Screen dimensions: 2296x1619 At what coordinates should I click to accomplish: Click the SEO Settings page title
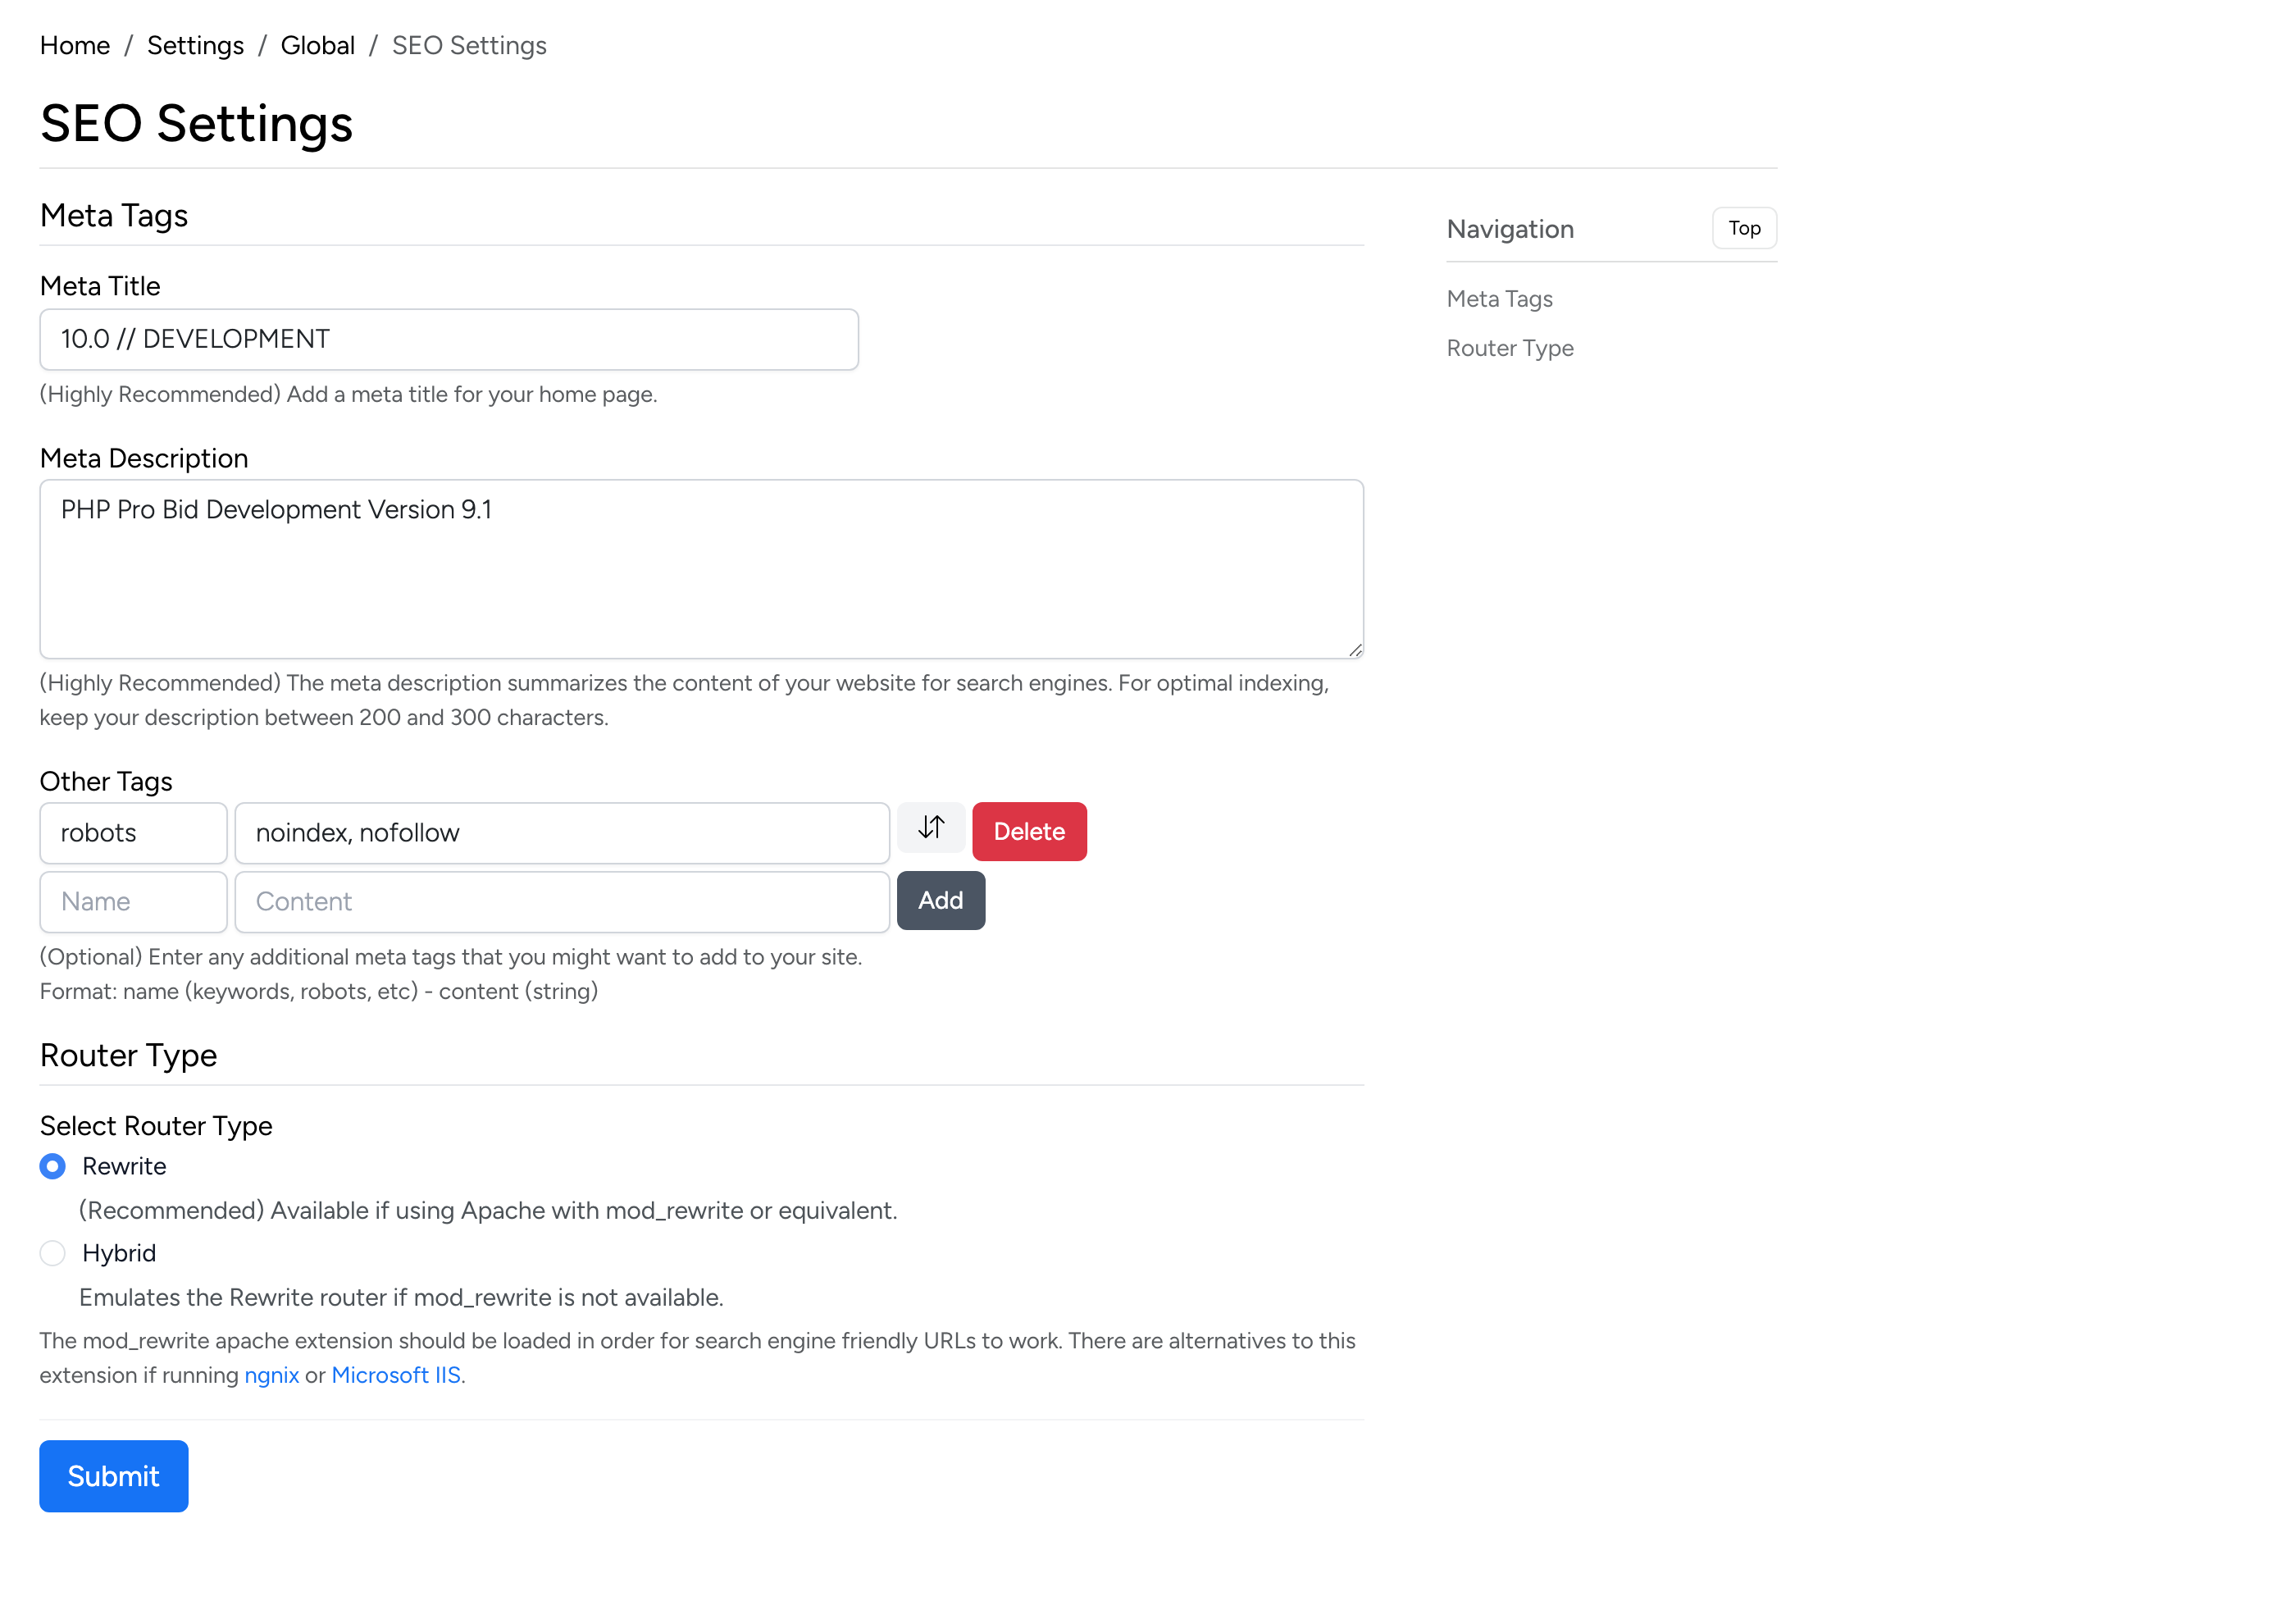196,124
